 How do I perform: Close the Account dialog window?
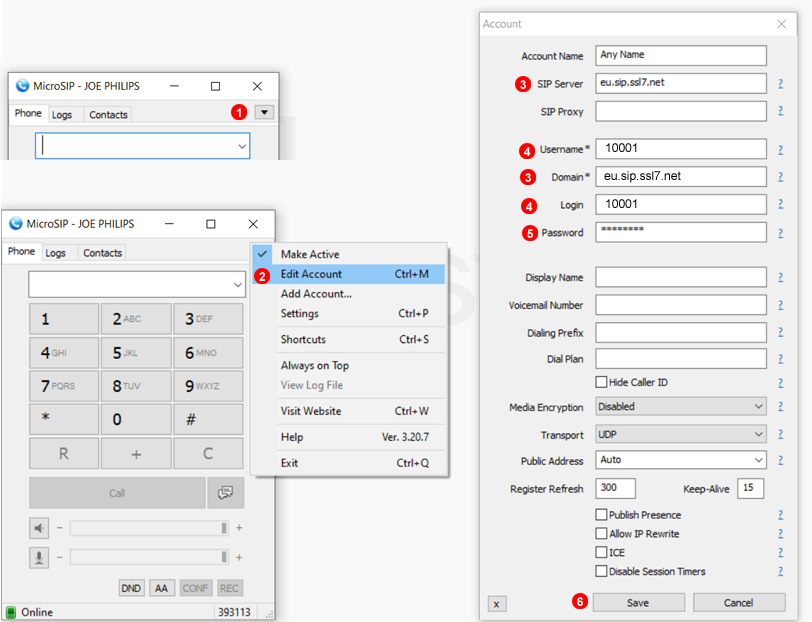[x=781, y=24]
